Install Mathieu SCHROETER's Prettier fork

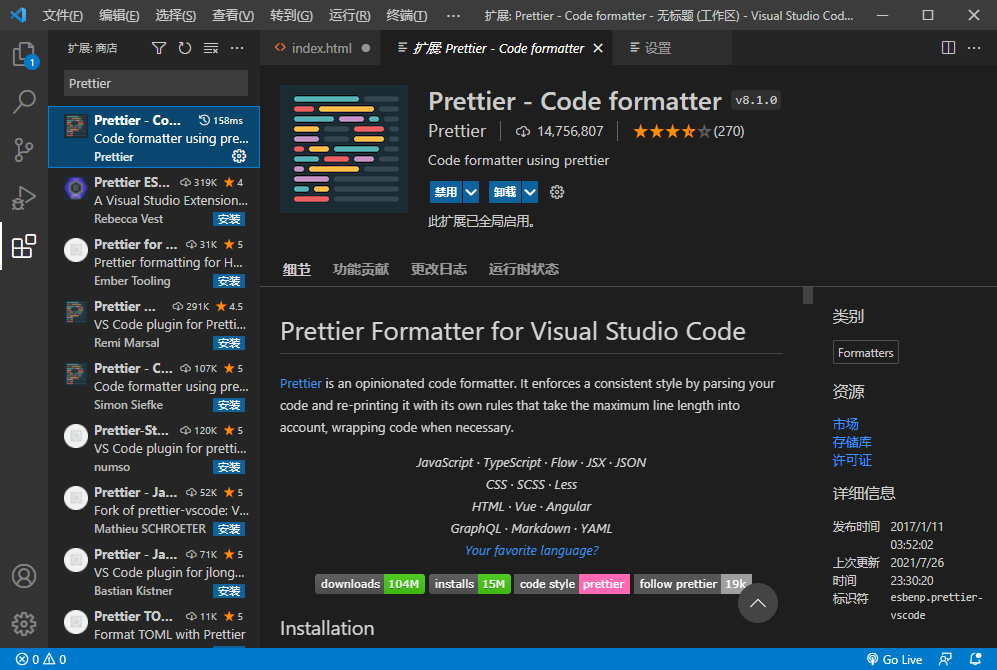tap(229, 529)
